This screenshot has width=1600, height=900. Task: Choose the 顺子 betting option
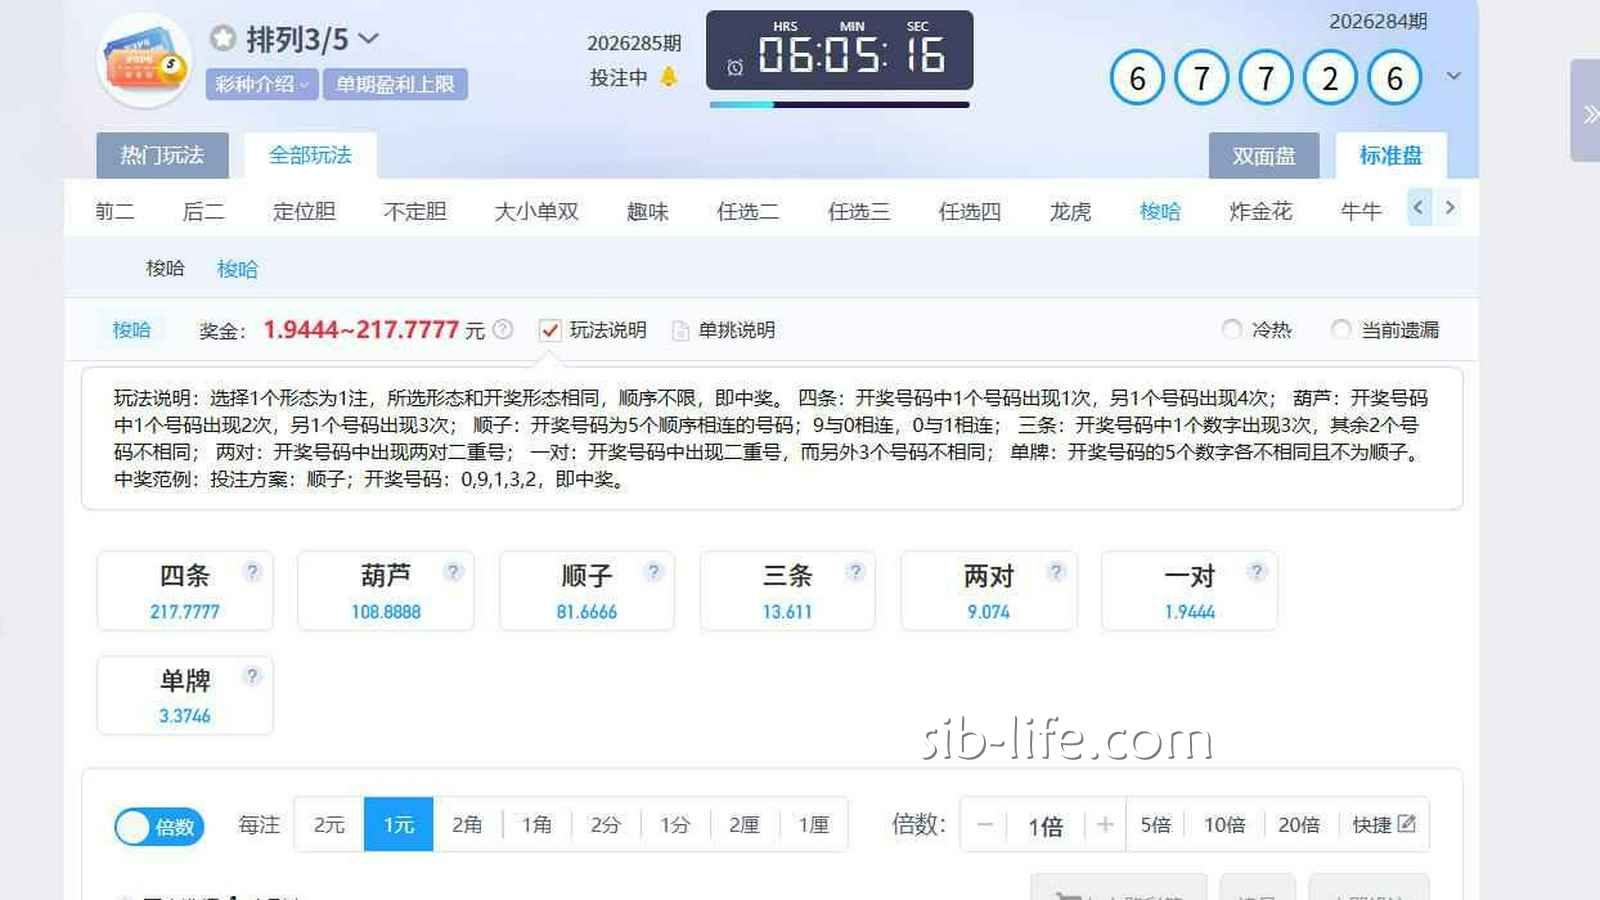[x=587, y=591]
